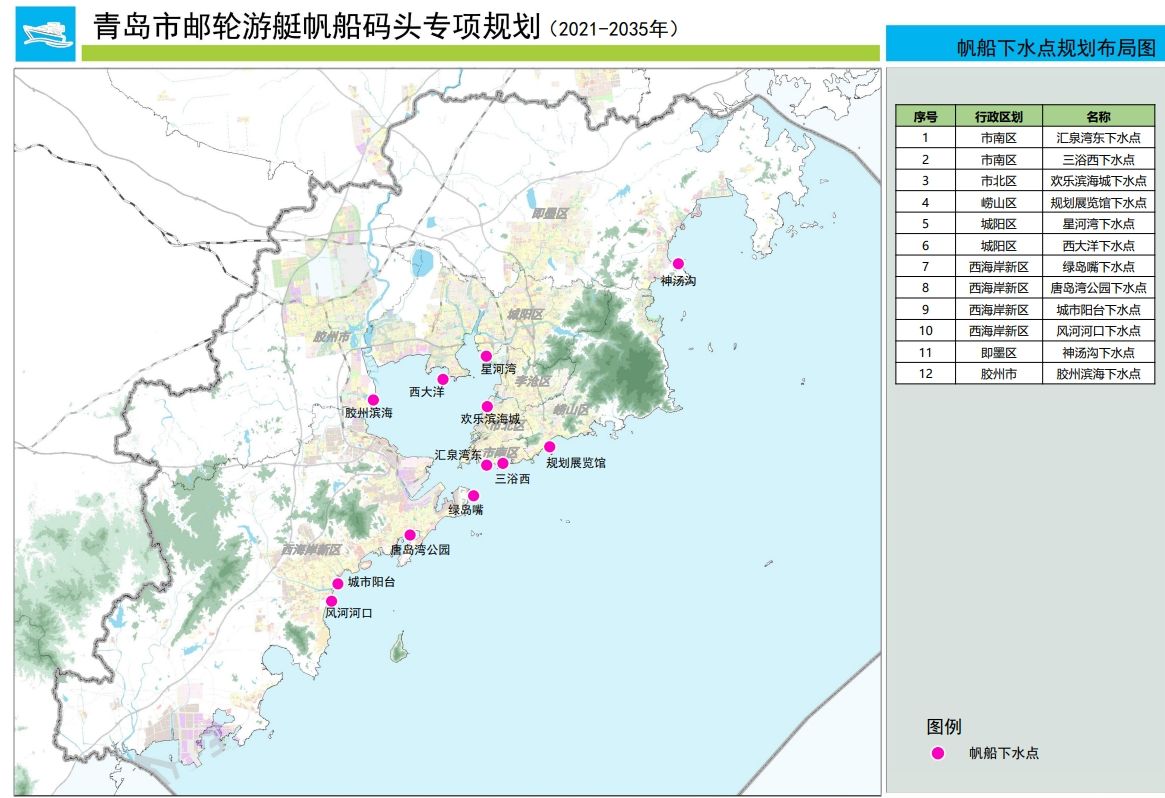Click the 西大洋 launch point dot
This screenshot has width=1165, height=798.
pyautogui.click(x=442, y=379)
